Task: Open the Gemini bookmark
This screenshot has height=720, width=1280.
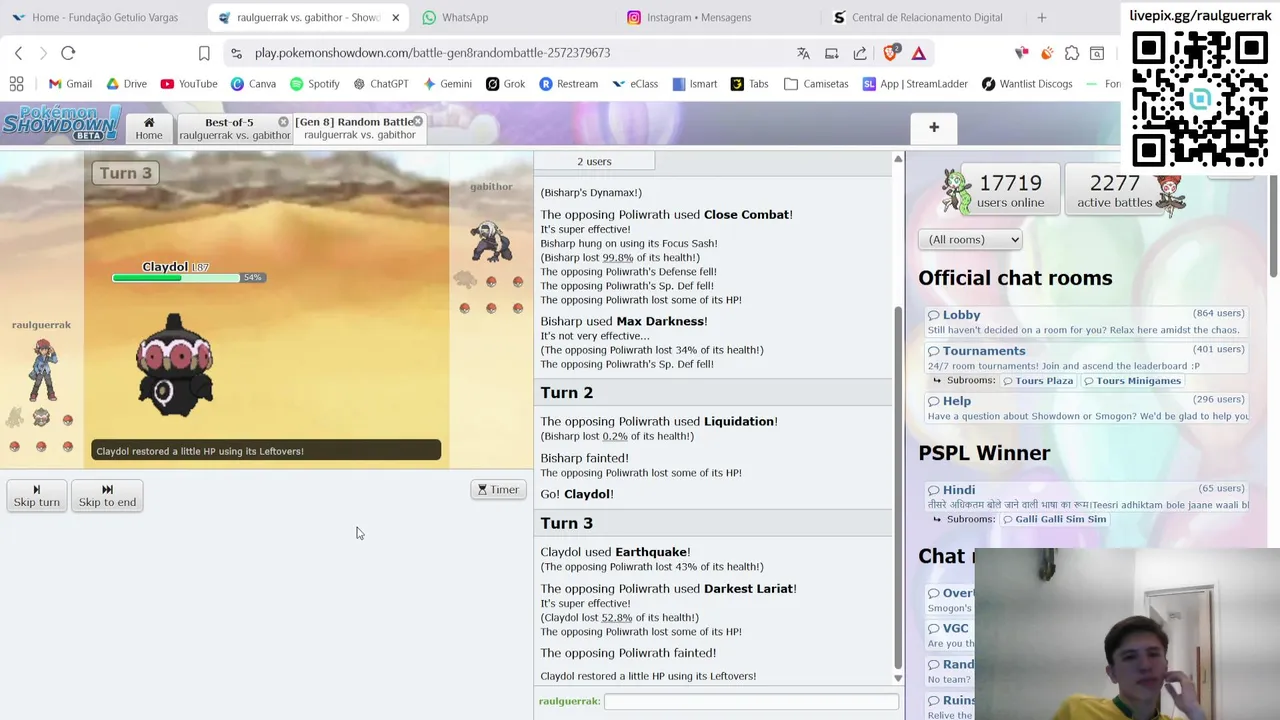Action: [x=447, y=84]
